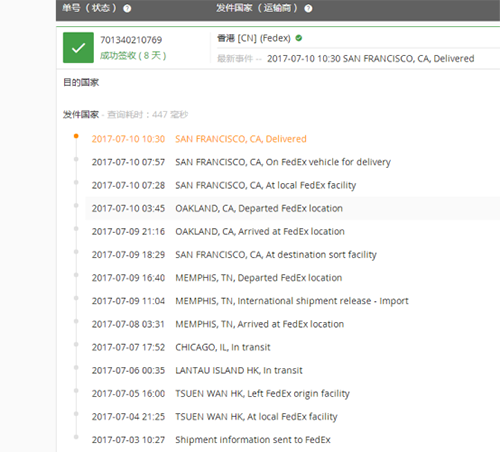Select the LANTAU ISLAND HK, In transit entry
The image size is (500, 452).
(x=239, y=370)
